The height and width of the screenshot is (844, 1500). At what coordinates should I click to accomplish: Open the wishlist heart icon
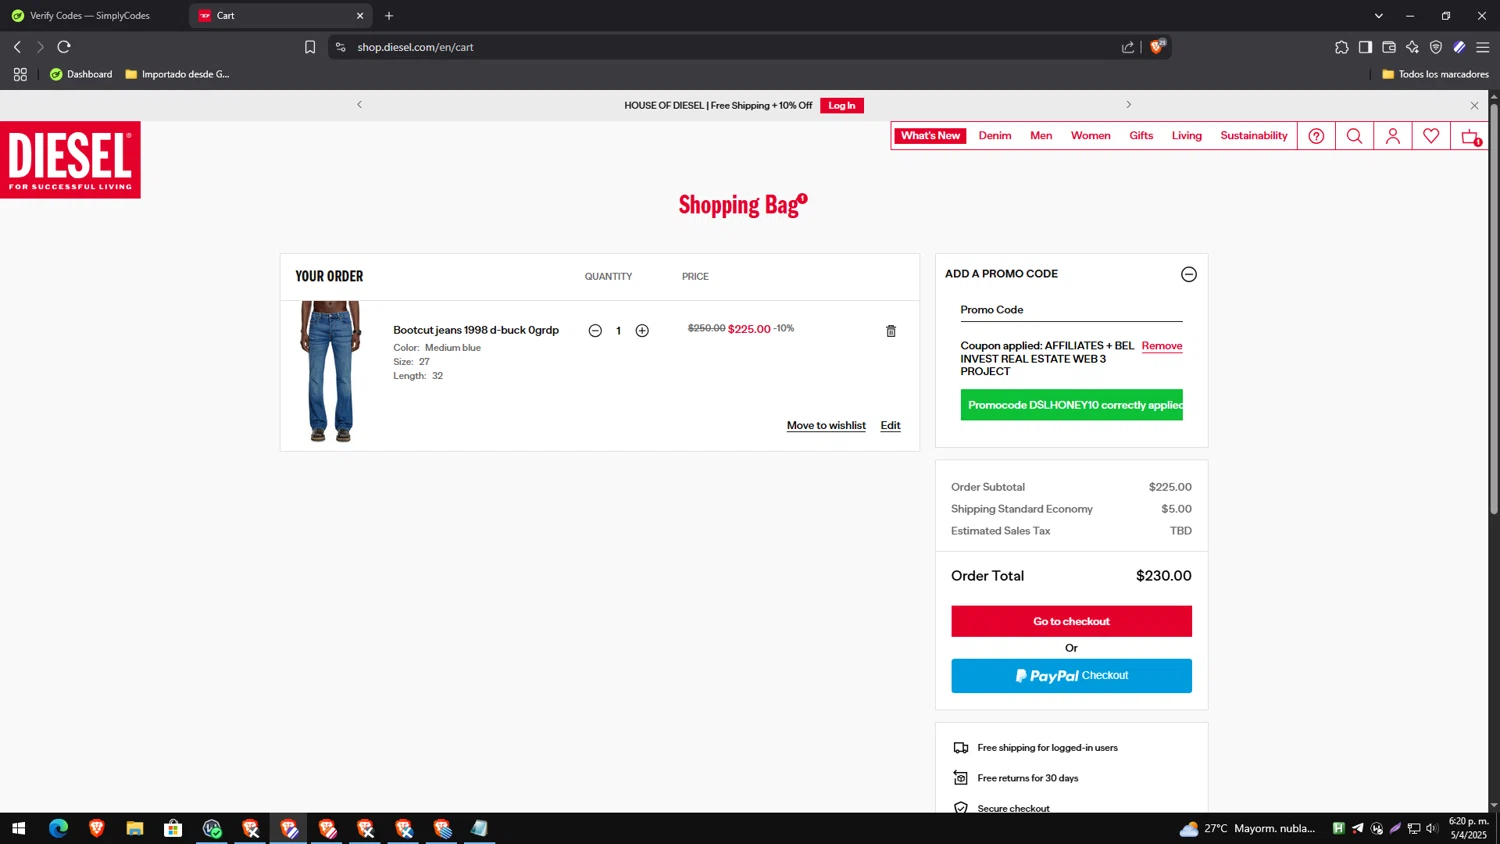coord(1431,136)
